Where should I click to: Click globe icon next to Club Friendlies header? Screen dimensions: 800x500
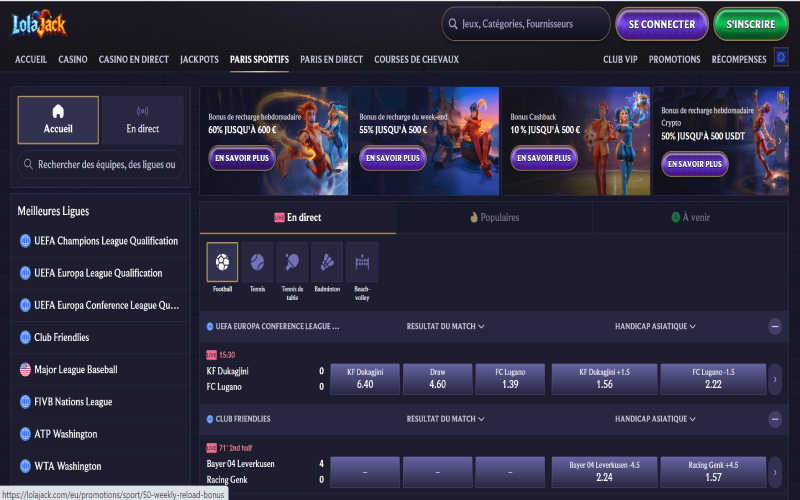click(x=210, y=419)
